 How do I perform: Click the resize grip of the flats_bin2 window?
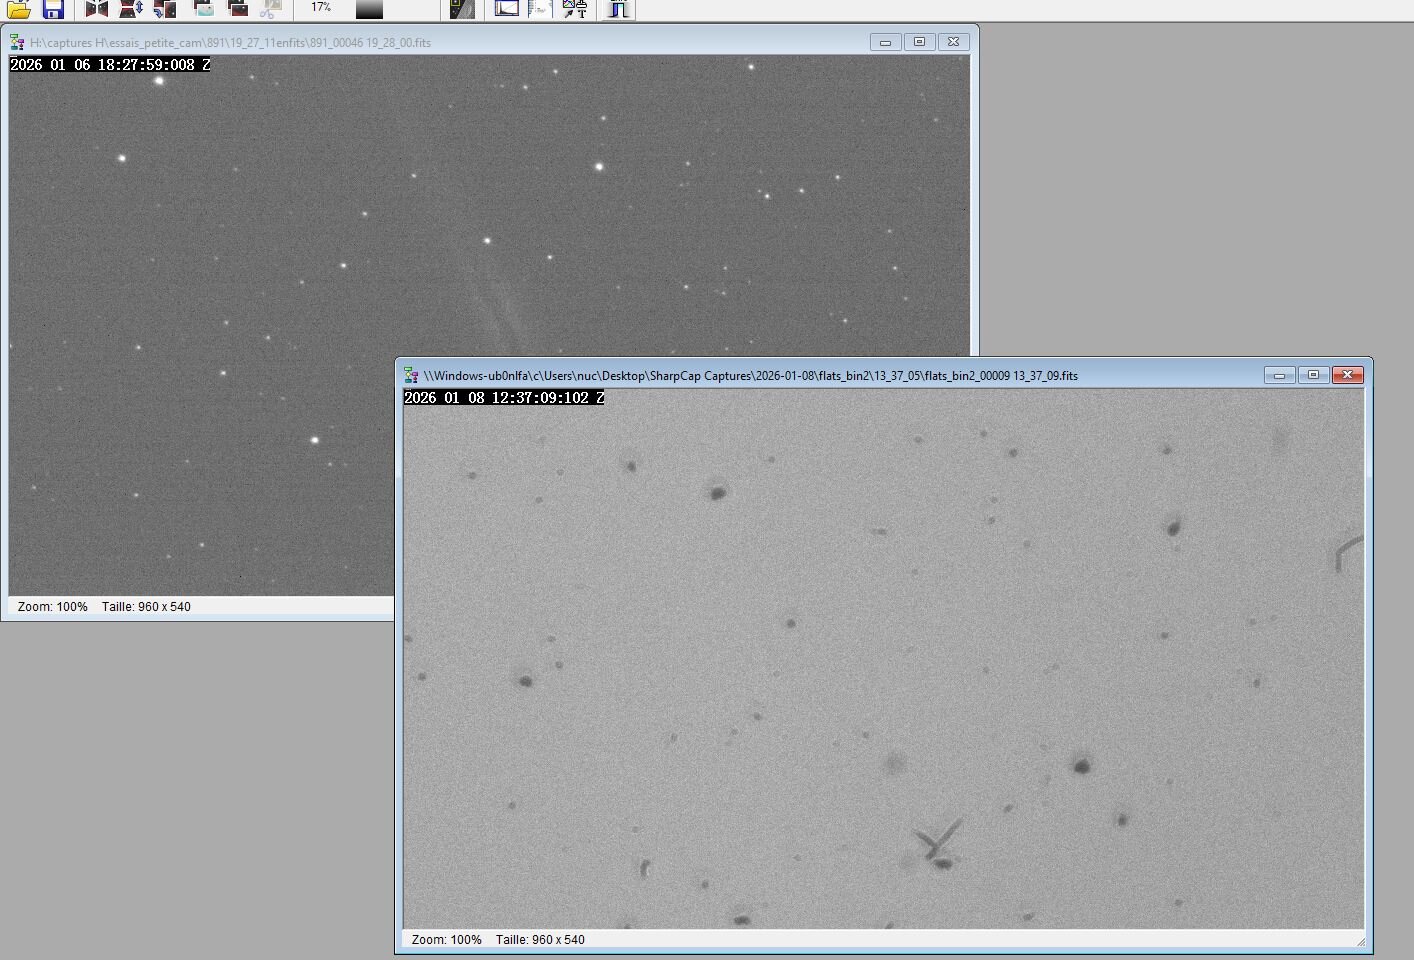(x=1360, y=941)
